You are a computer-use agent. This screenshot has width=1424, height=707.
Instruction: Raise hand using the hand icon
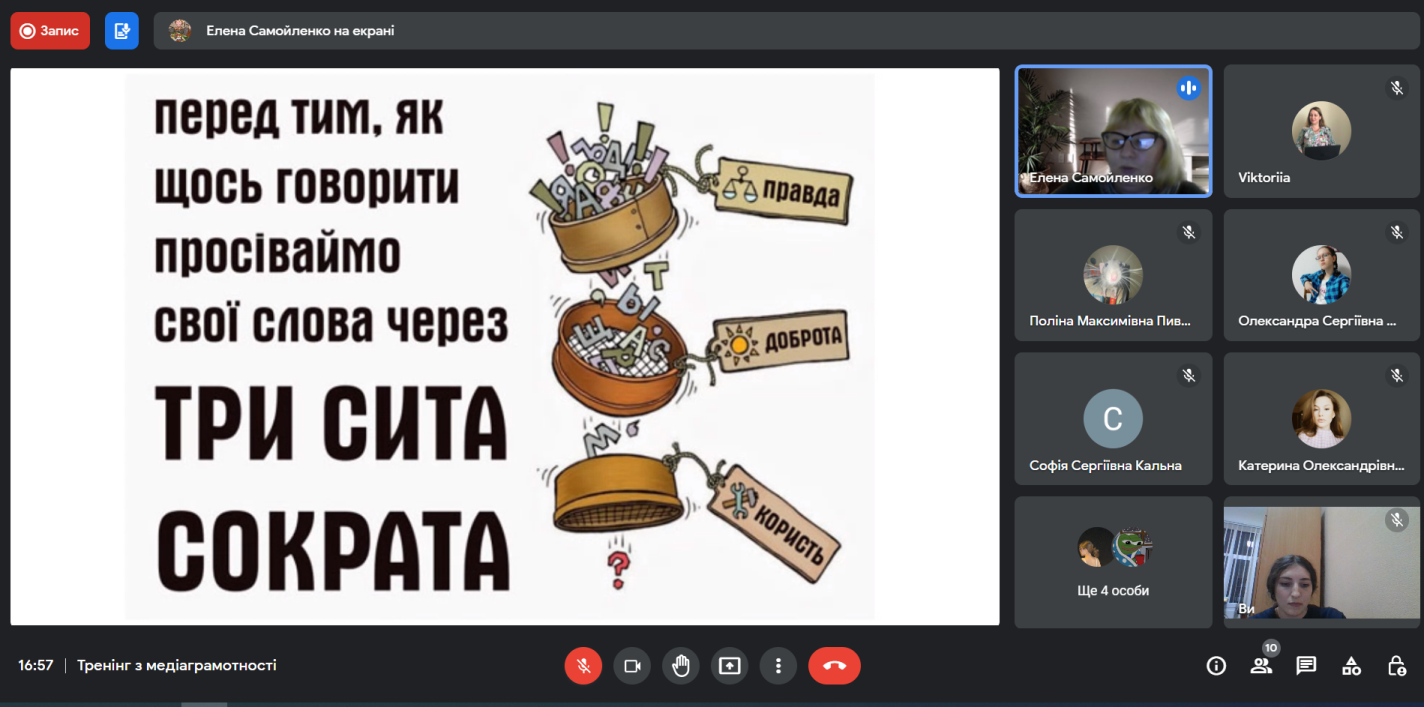coord(681,666)
